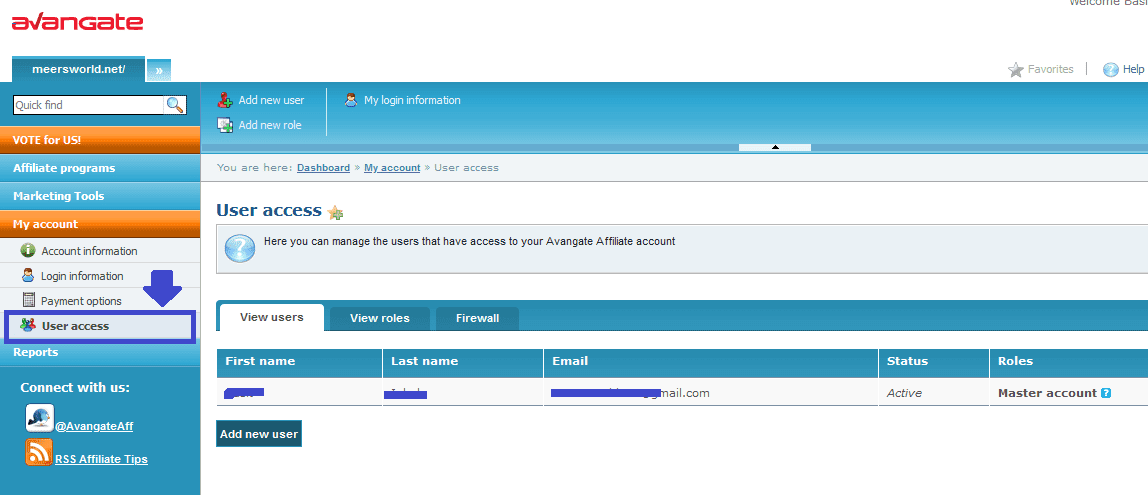
Task: Click the Favorites star icon
Action: coord(1015,70)
